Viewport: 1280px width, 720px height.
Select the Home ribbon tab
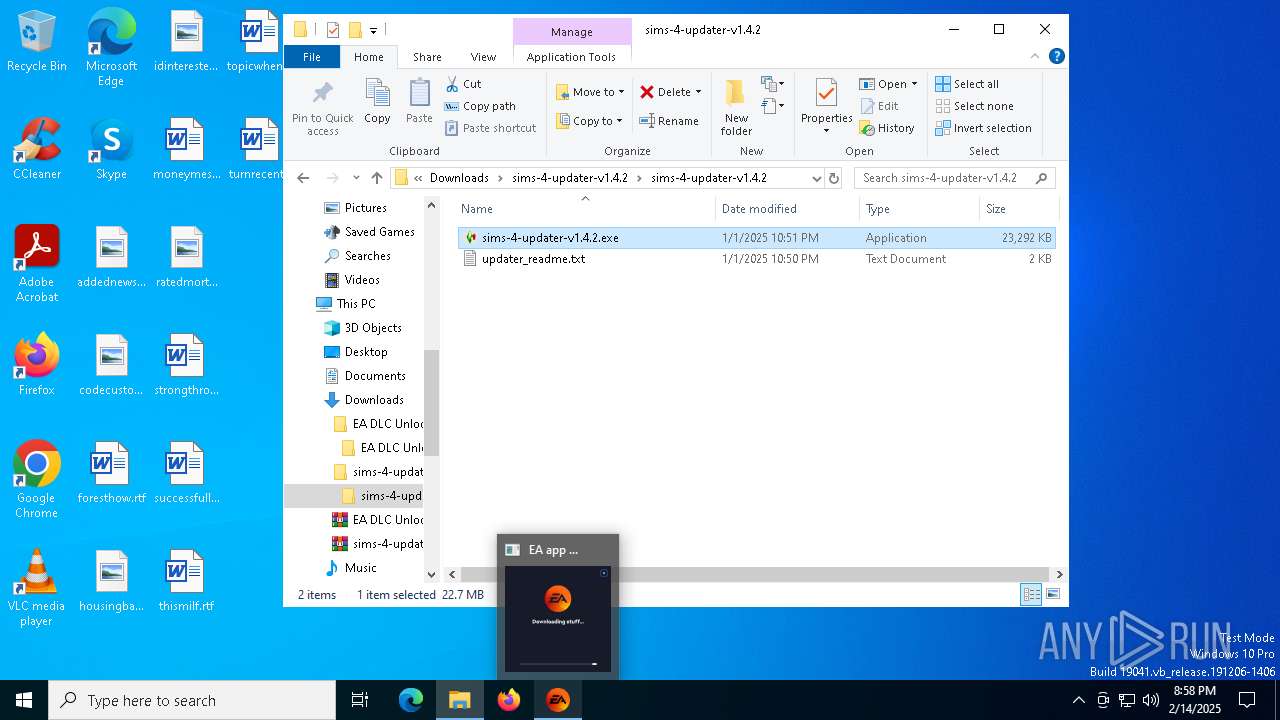368,57
